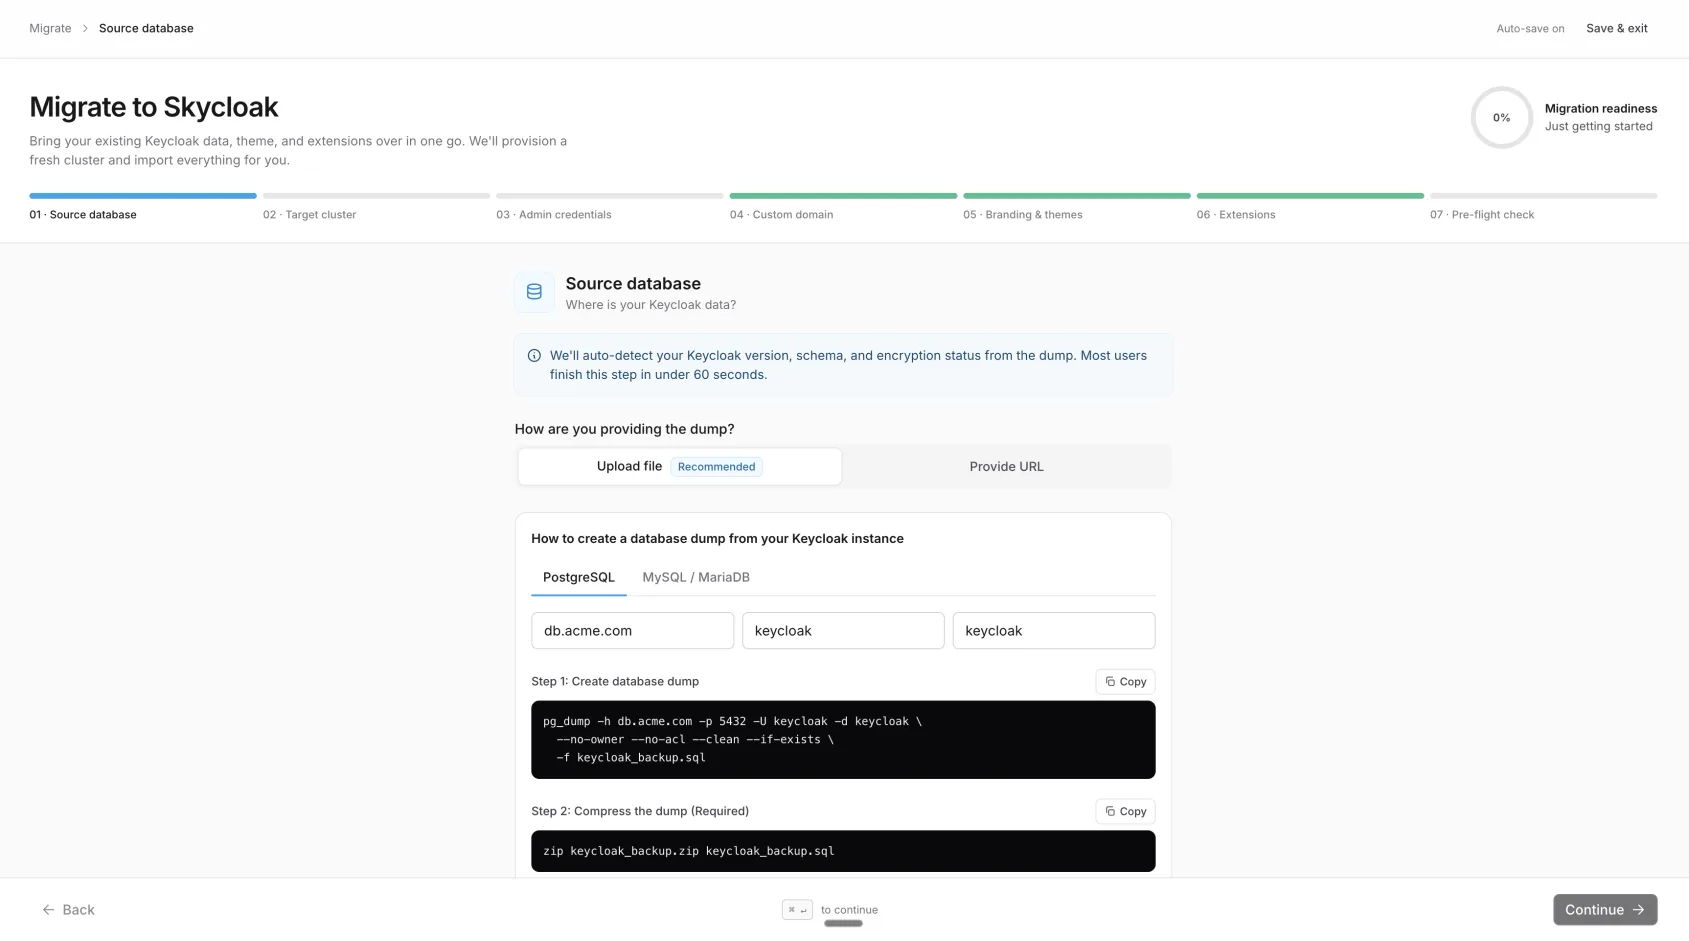The height and width of the screenshot is (941, 1689).
Task: Click the Source database icon
Action: coord(534,292)
